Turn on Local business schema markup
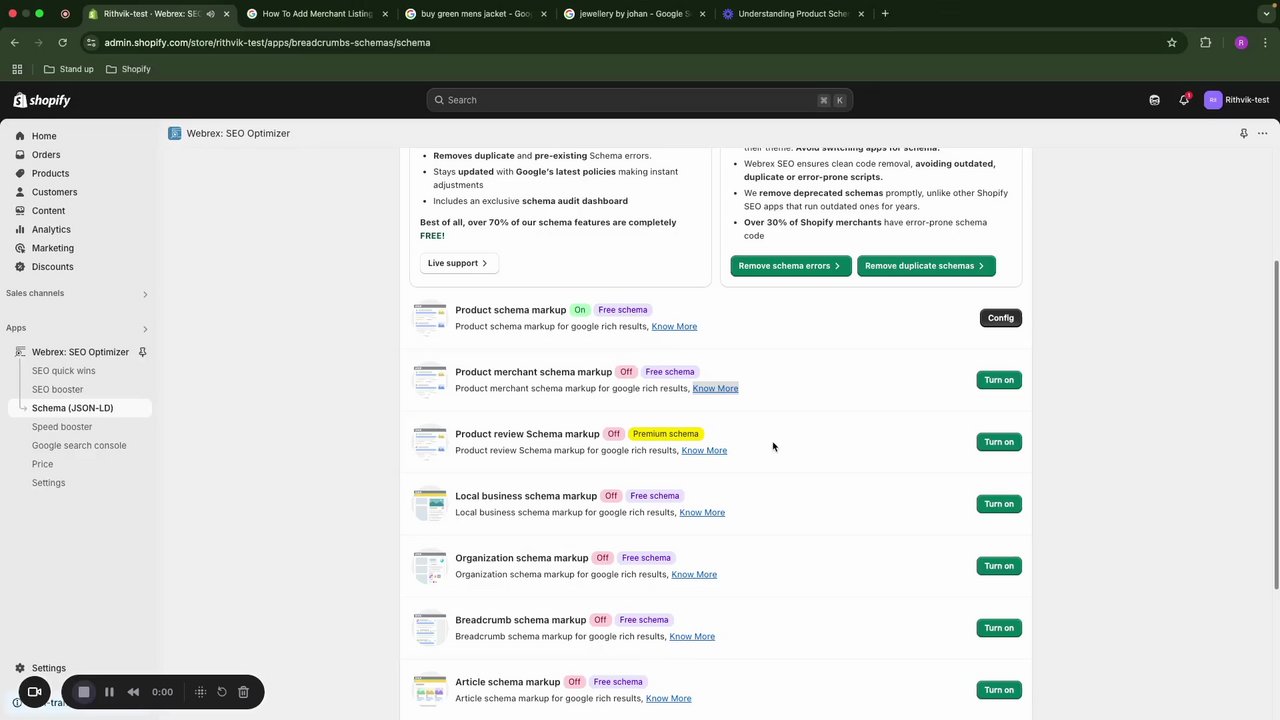This screenshot has height=720, width=1280. 999,504
